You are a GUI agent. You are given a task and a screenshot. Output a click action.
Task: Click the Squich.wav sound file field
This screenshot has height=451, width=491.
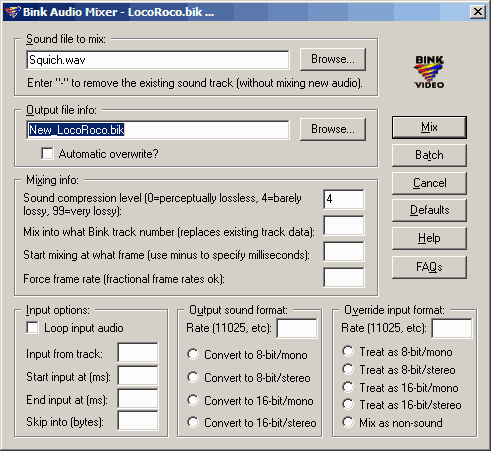coord(158,60)
